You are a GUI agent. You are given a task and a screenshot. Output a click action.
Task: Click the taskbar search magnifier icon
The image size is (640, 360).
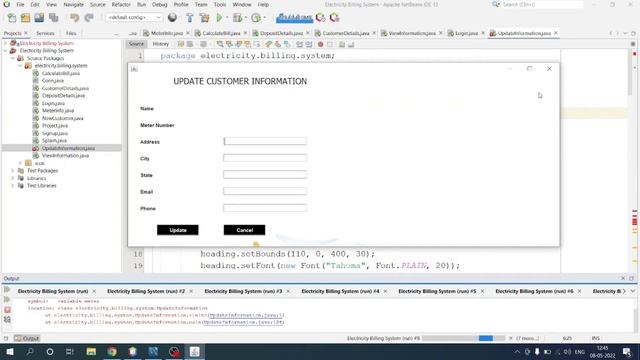point(30,351)
